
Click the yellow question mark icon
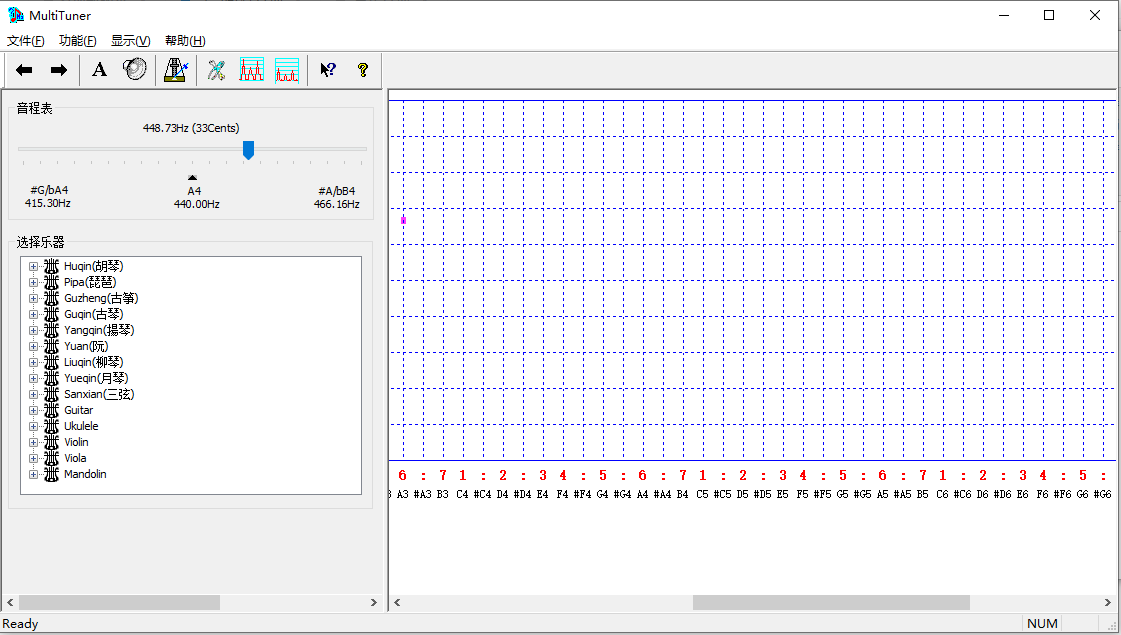tap(362, 70)
